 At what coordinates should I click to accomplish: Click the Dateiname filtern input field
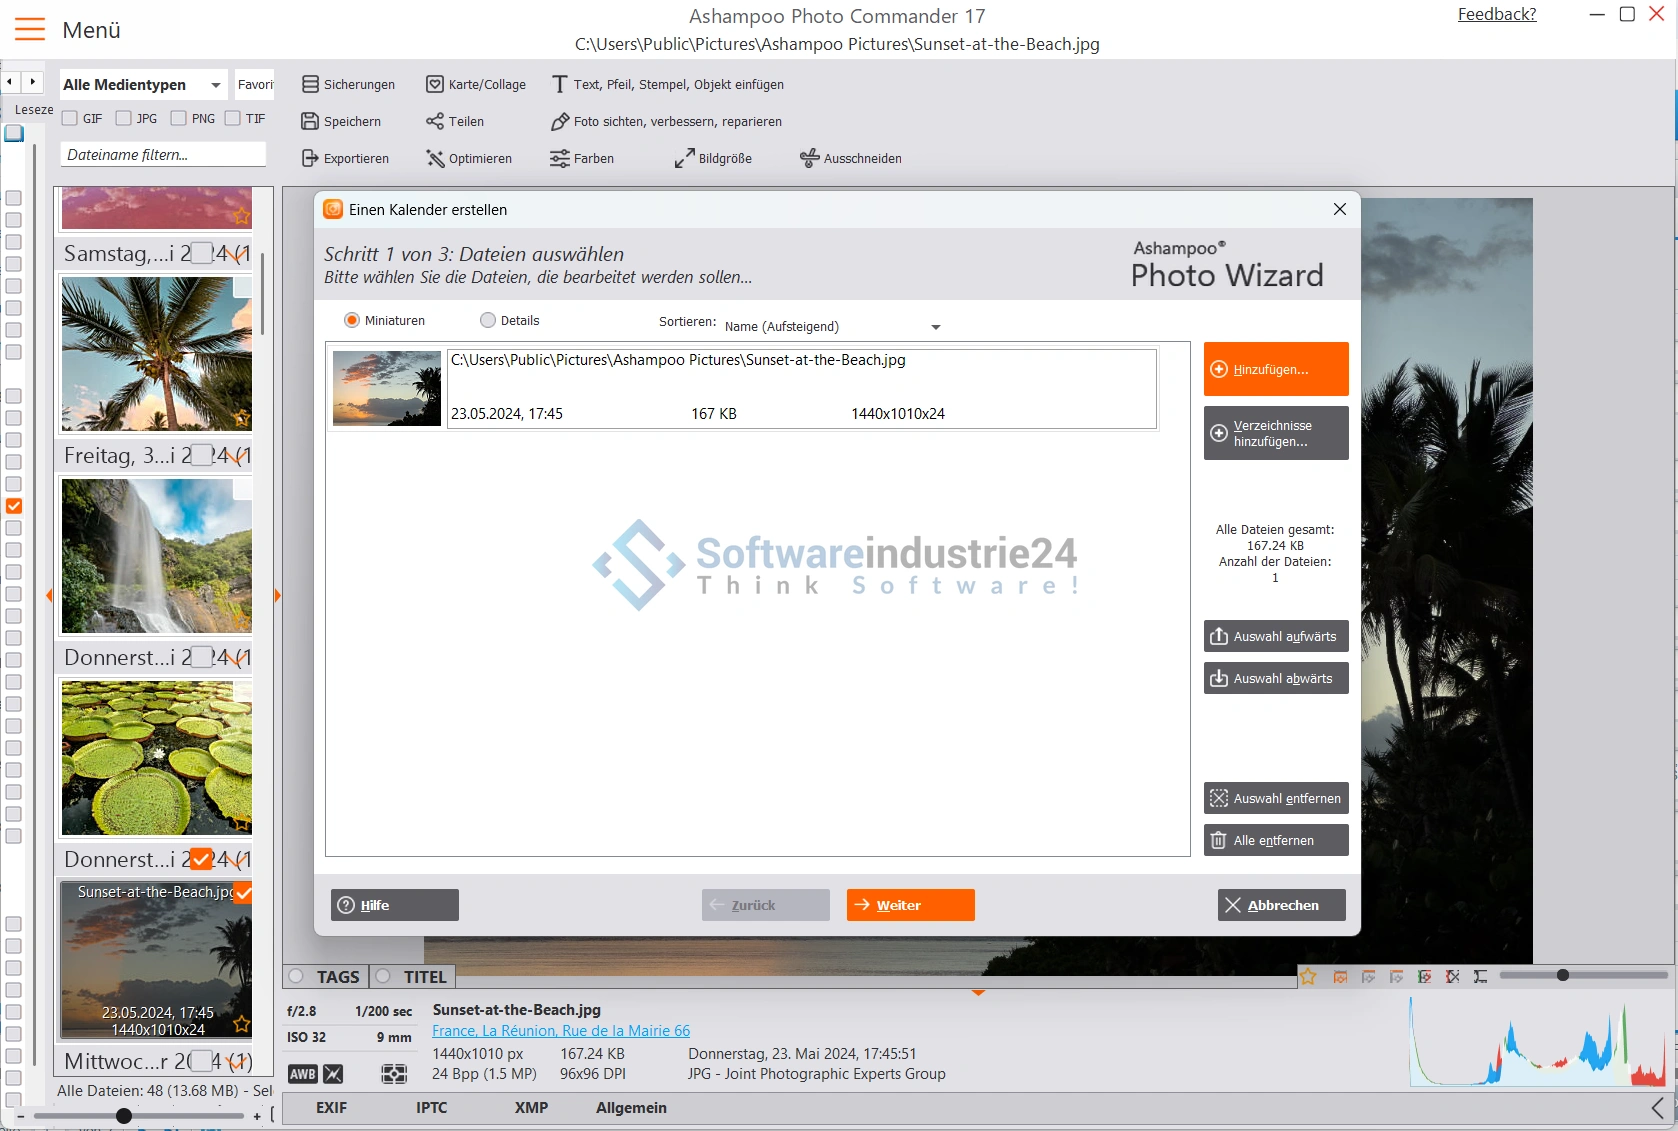tap(163, 155)
